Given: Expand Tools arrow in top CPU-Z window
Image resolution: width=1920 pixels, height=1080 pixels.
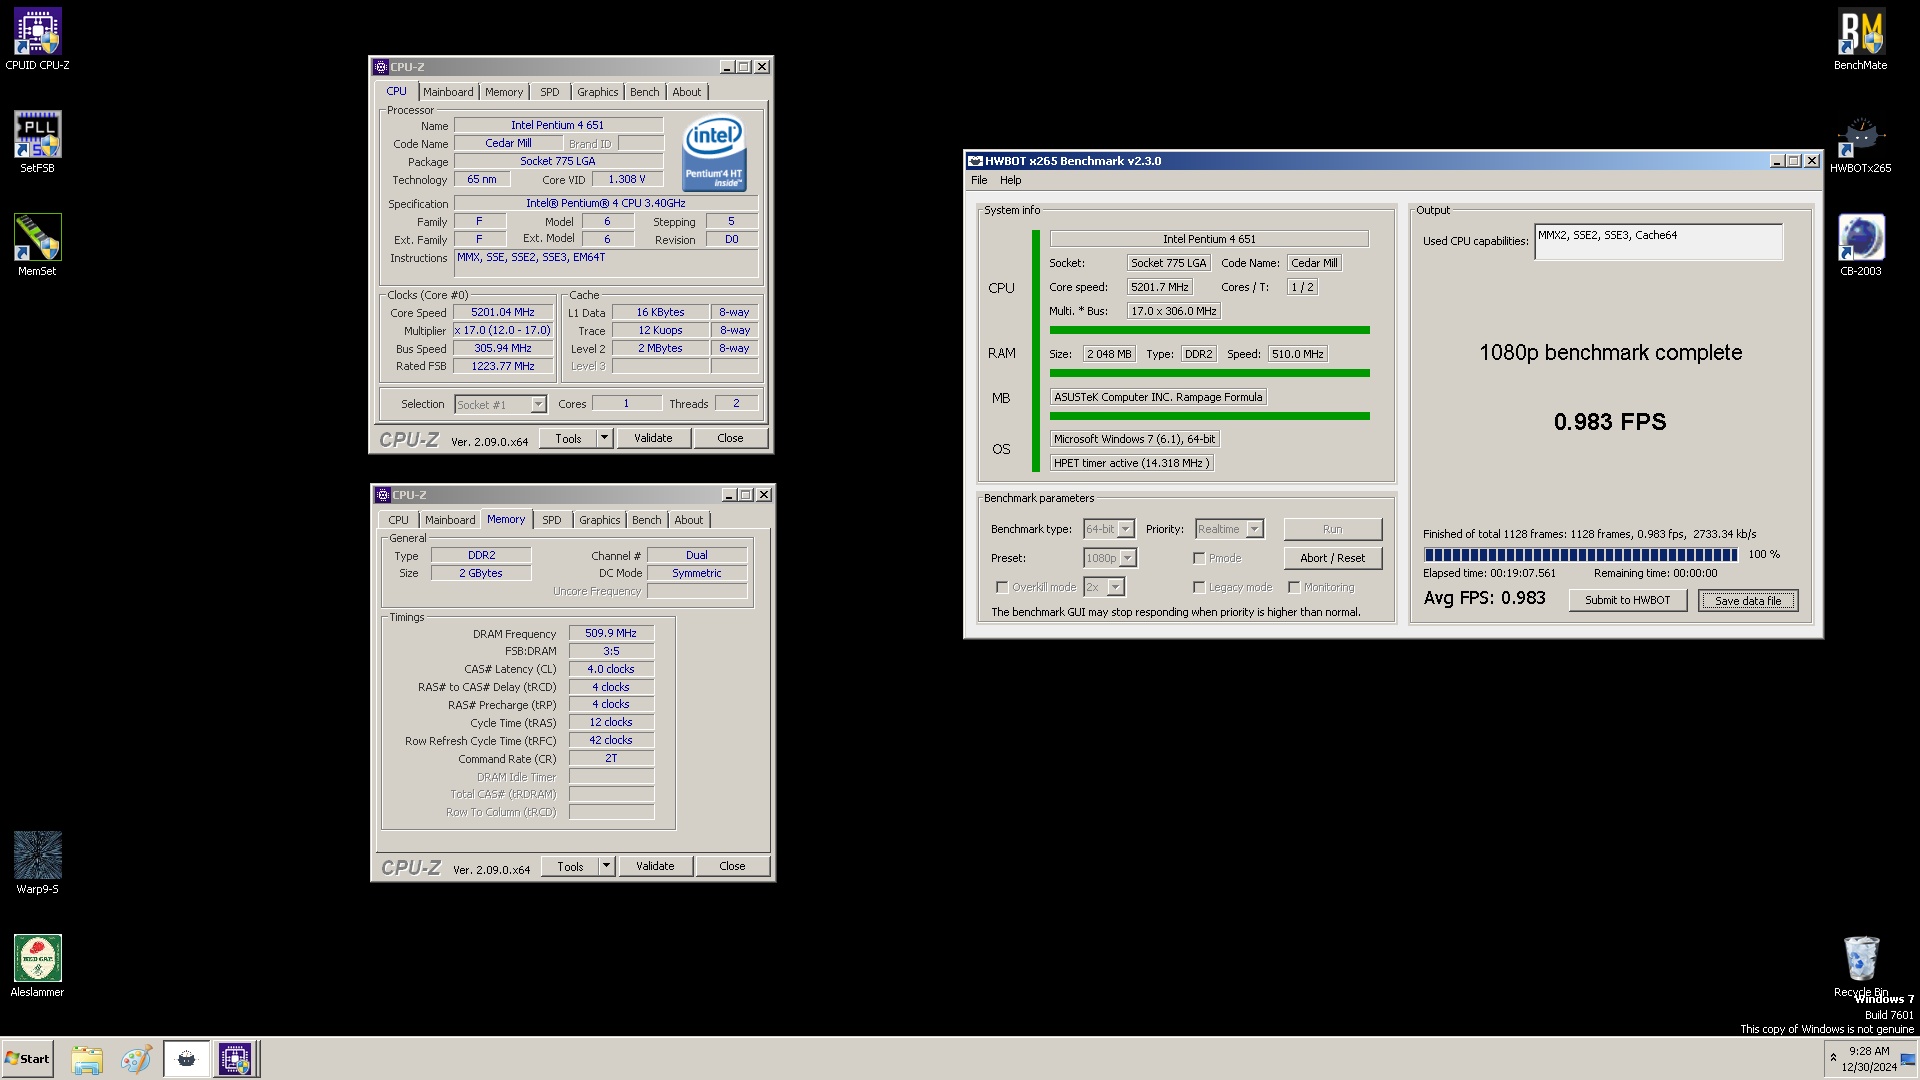Looking at the screenshot, I should point(604,438).
